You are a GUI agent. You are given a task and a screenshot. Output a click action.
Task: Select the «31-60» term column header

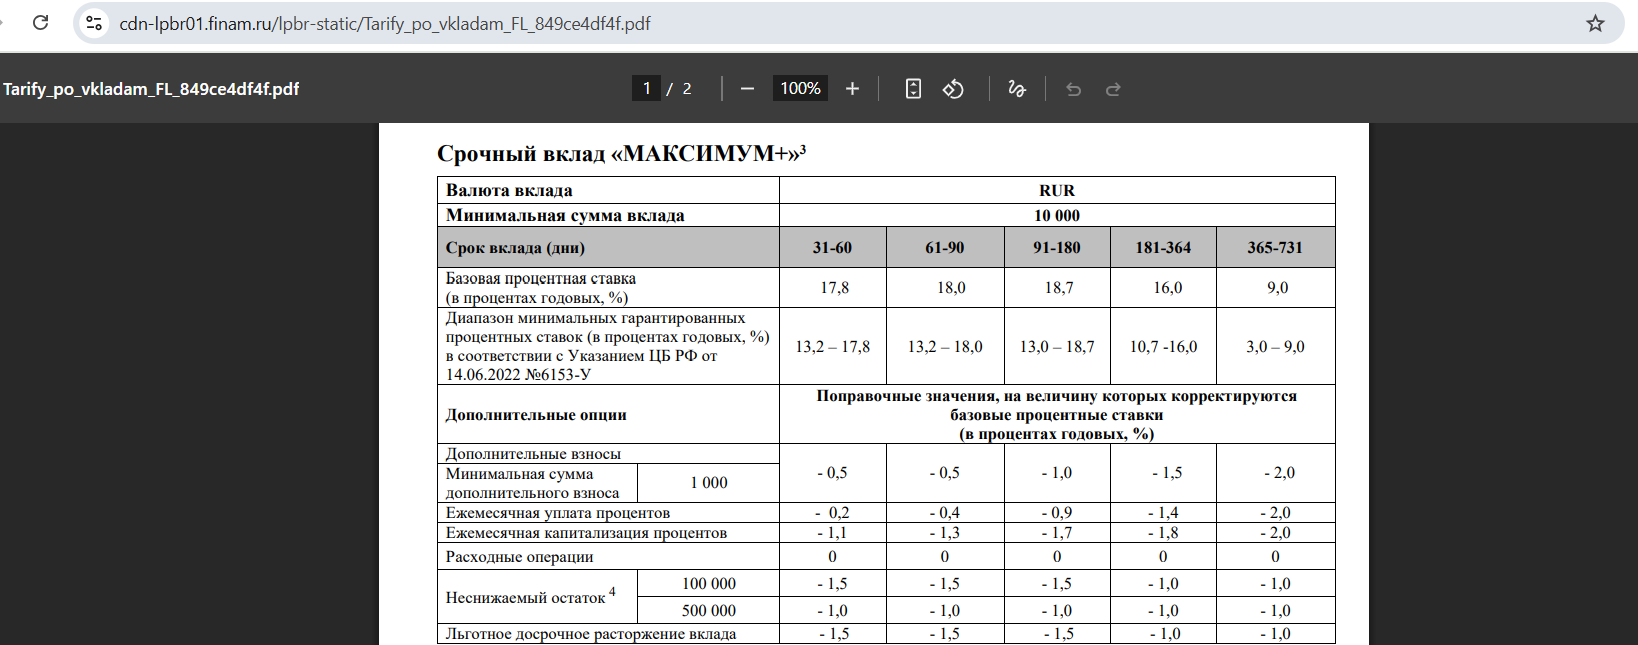coord(833,247)
